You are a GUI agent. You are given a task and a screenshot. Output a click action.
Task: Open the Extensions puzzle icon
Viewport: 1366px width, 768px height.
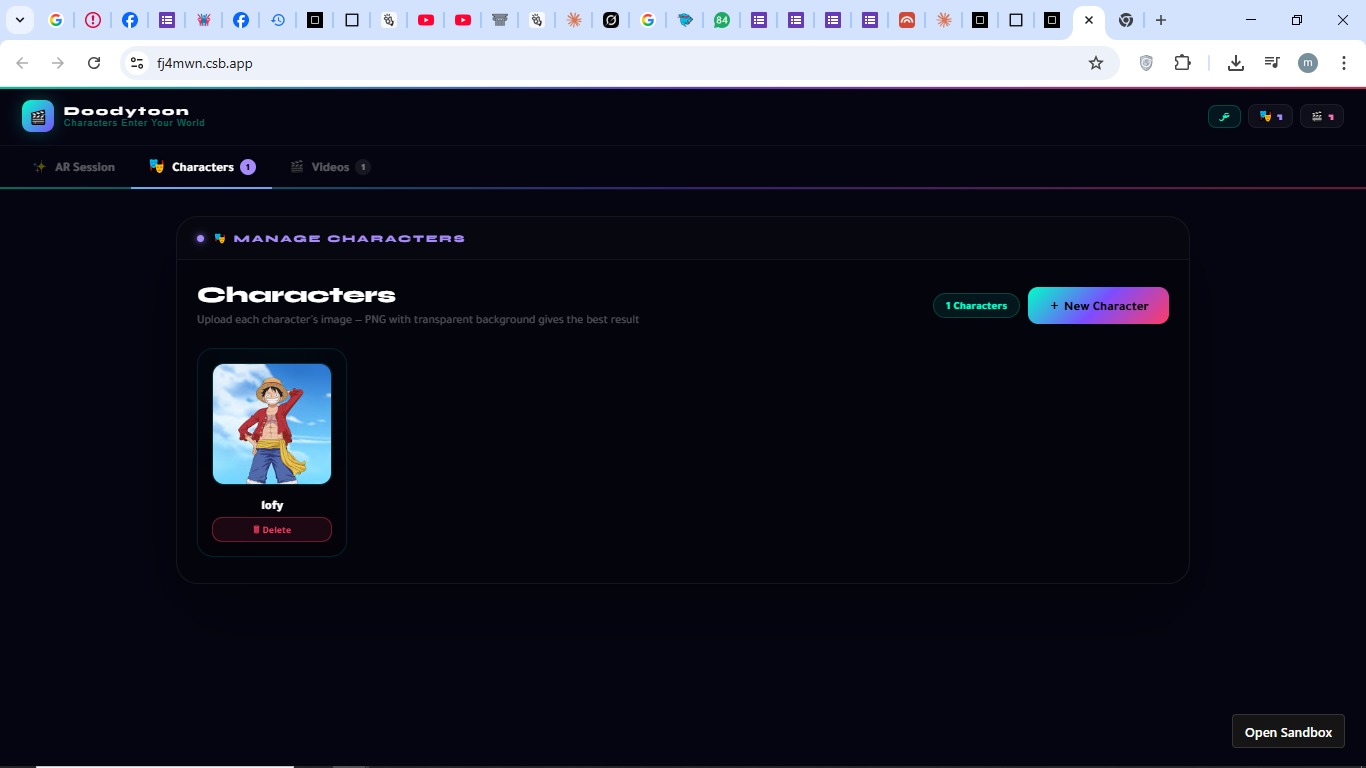[x=1183, y=63]
